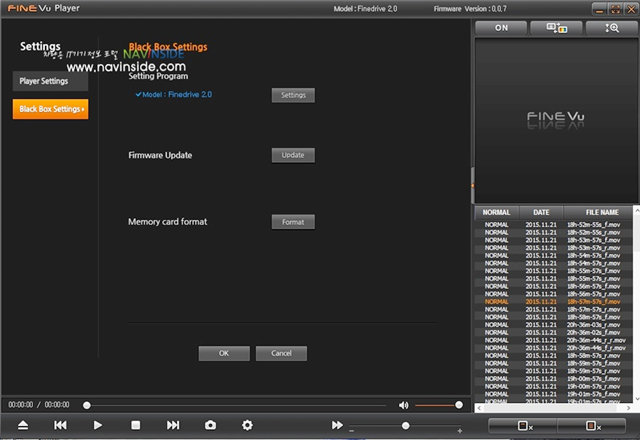Click the right film-delete icon at bottom right

[x=592, y=426]
